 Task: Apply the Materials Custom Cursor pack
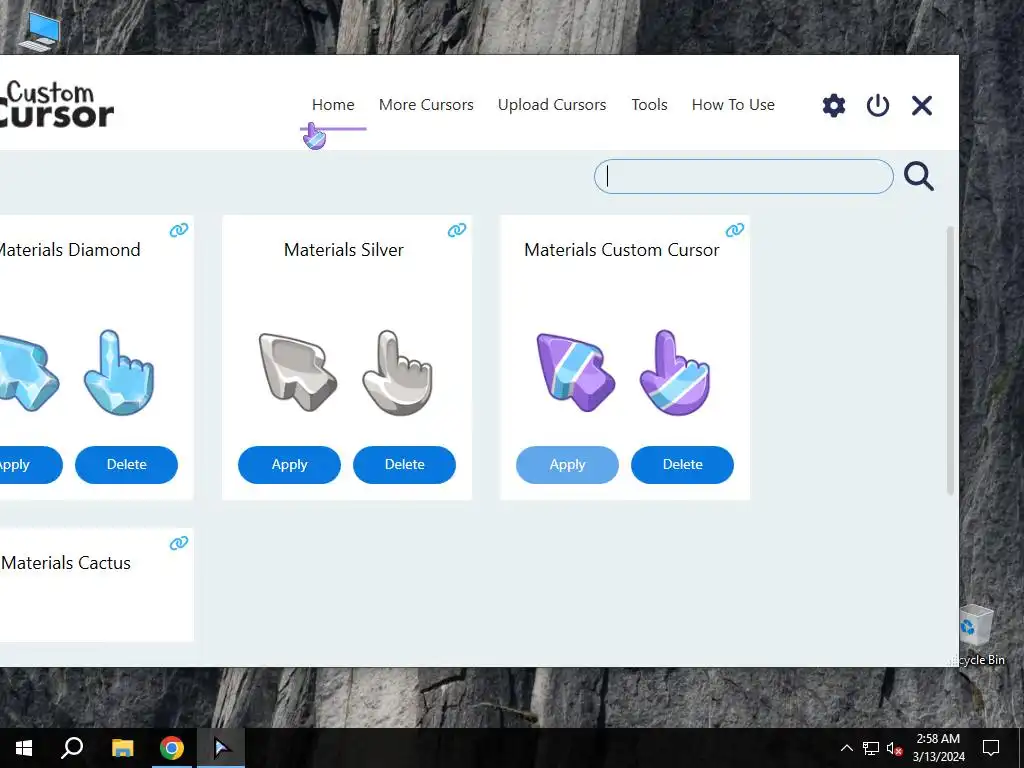(x=567, y=465)
